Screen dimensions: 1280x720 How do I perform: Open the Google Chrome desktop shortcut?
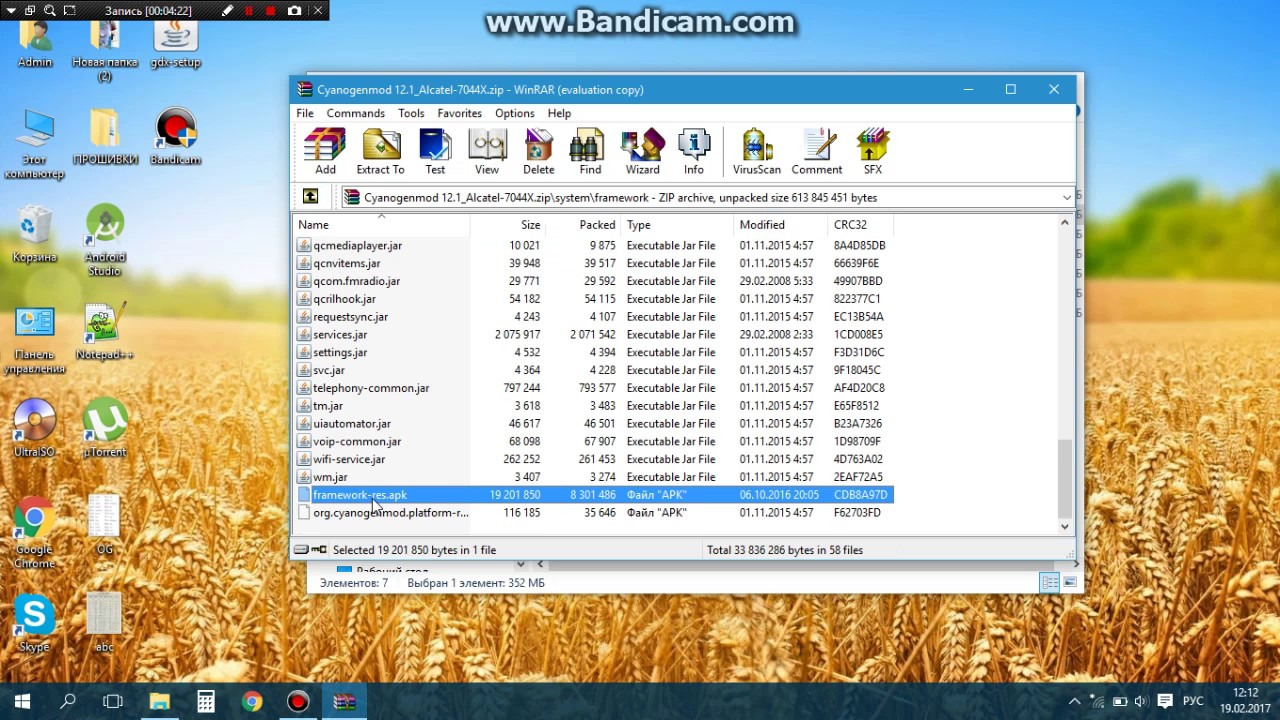click(x=34, y=532)
